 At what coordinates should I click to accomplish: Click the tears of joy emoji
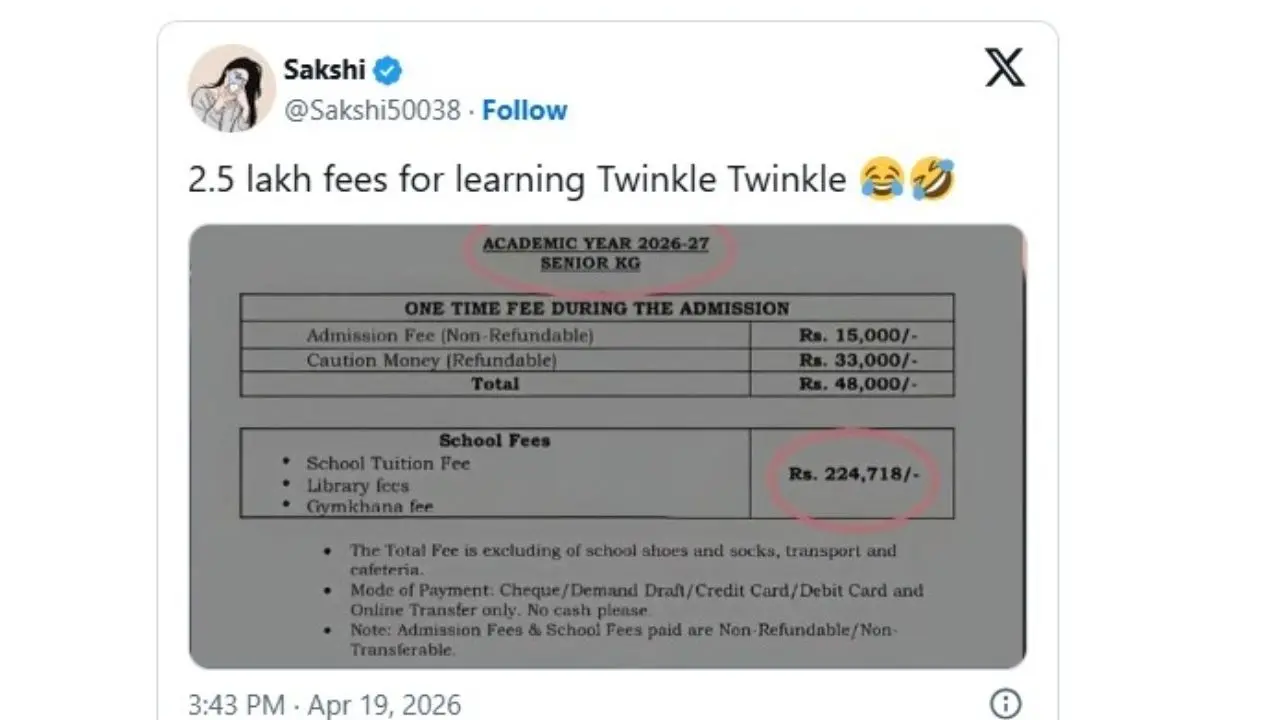(x=882, y=181)
